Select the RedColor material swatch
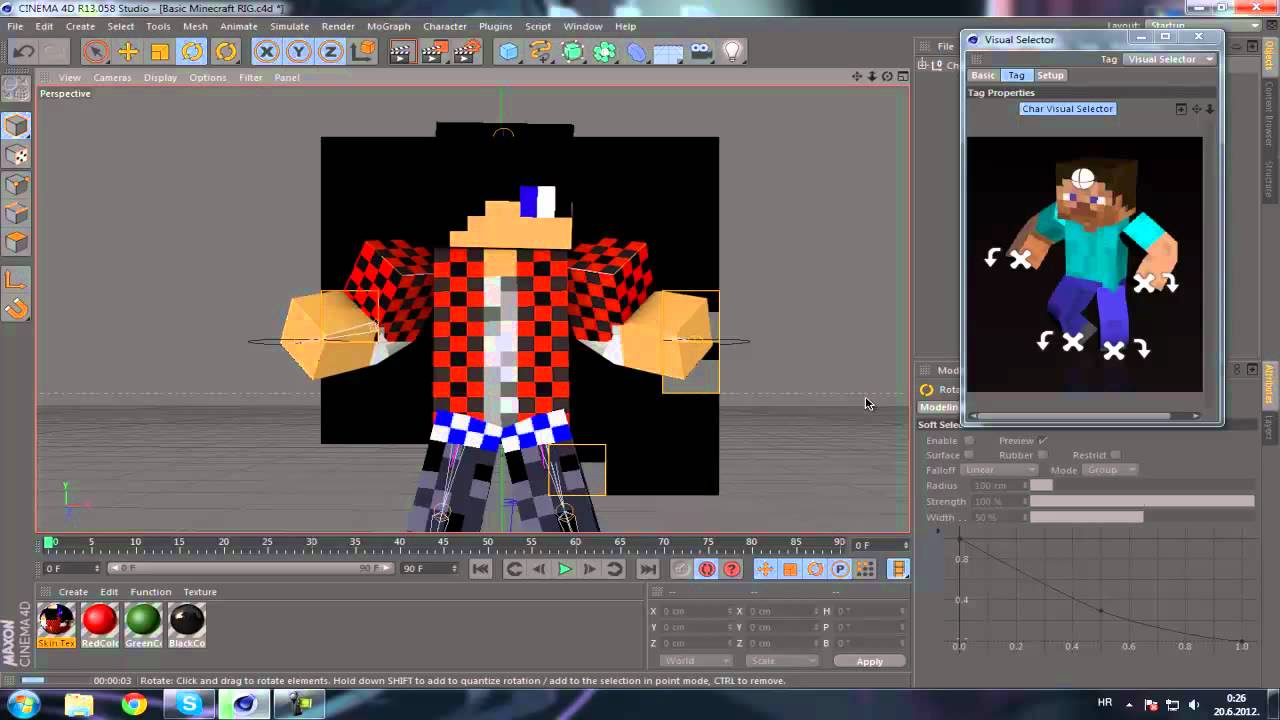Screen dimensions: 1280x720 (100, 626)
